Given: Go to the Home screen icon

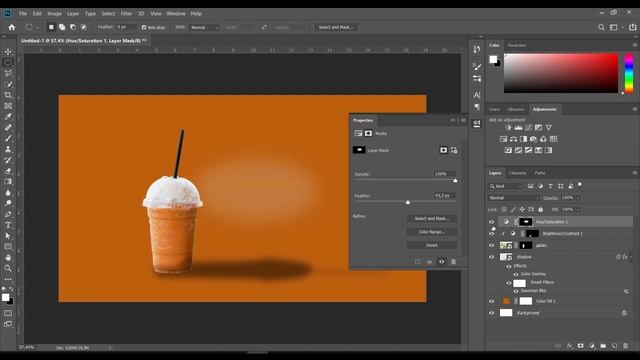Looking at the screenshot, I should coord(12,27).
